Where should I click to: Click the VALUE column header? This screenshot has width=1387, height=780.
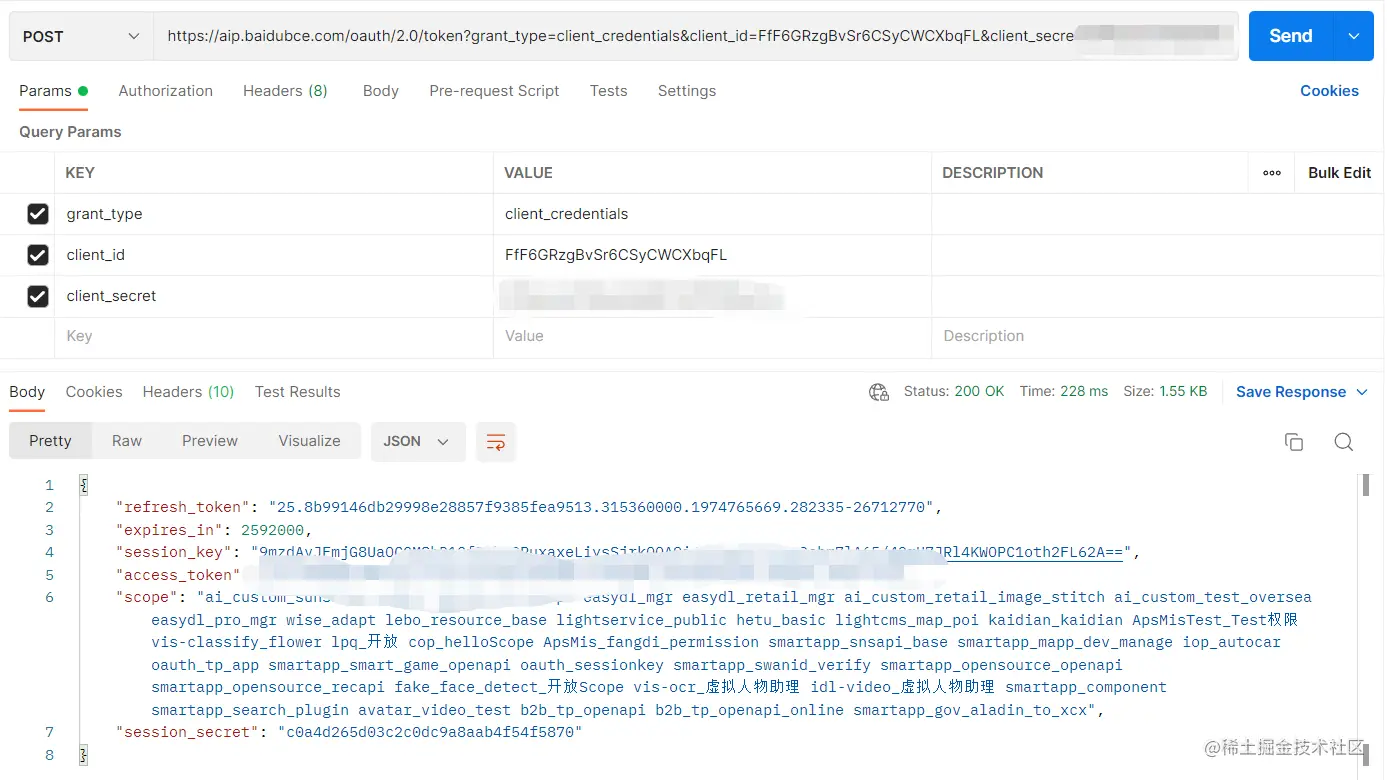pyautogui.click(x=528, y=173)
